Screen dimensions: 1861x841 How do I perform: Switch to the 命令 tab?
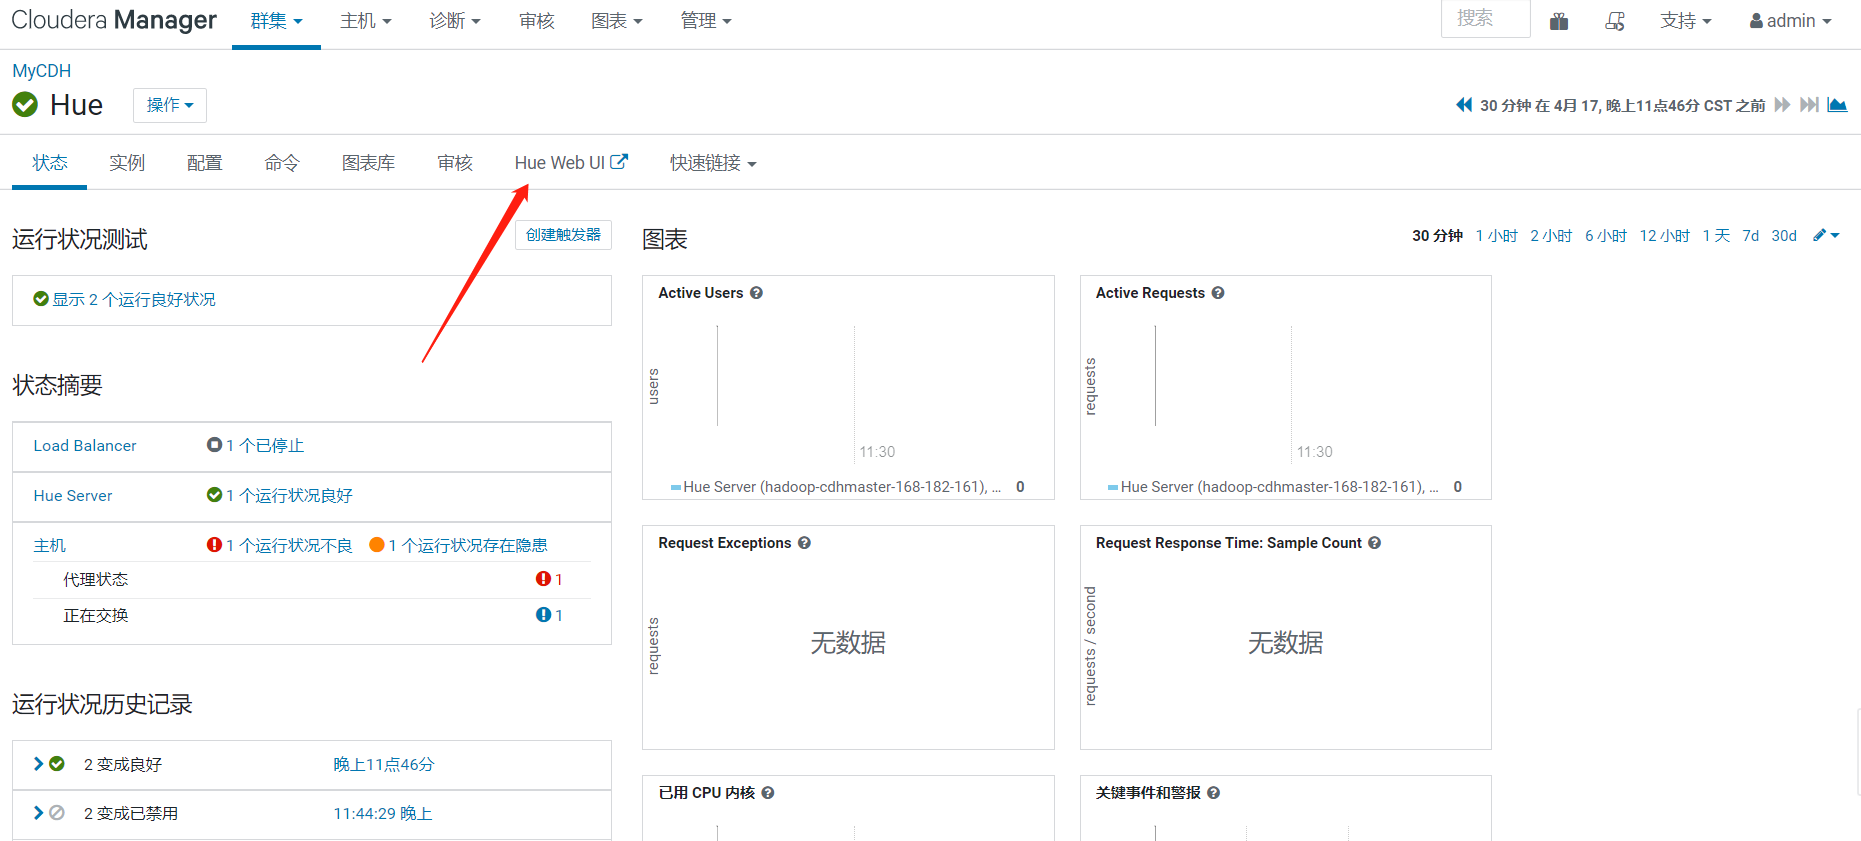tap(282, 163)
